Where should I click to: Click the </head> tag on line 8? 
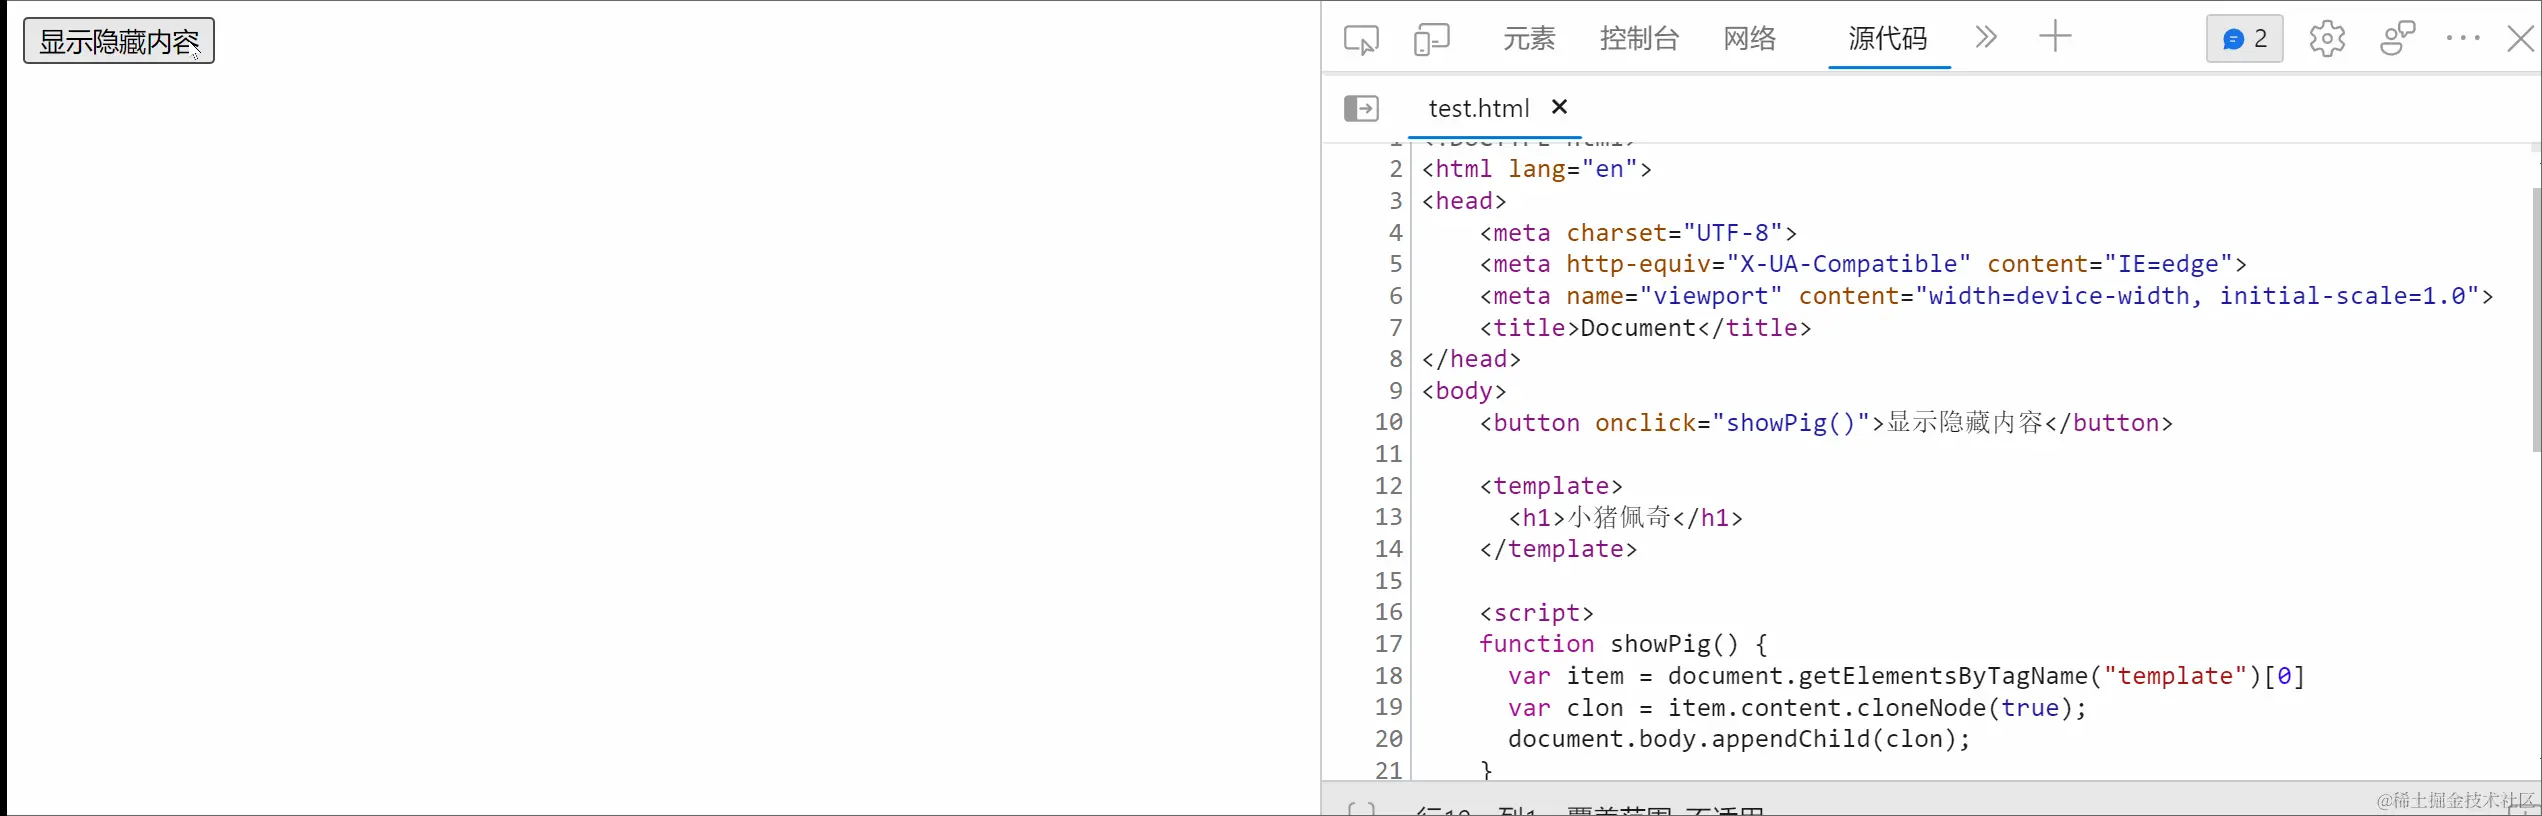1471,359
